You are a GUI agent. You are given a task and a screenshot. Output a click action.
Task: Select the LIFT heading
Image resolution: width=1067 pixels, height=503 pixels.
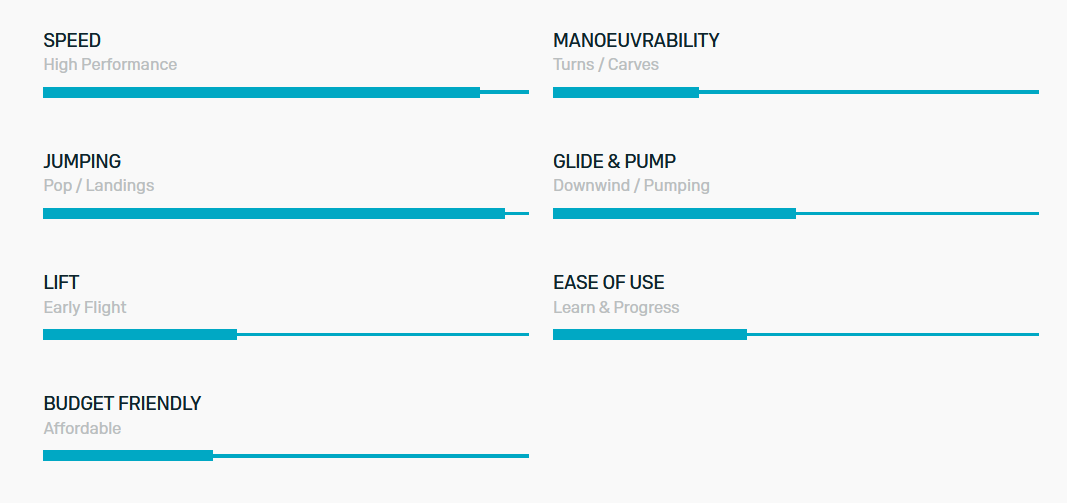(61, 282)
